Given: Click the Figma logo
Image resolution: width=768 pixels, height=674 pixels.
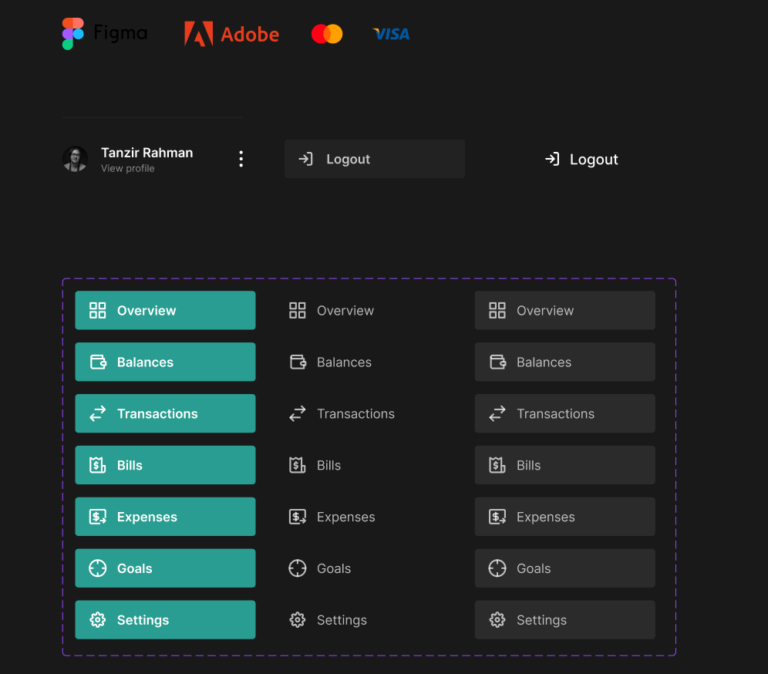Looking at the screenshot, I should pyautogui.click(x=104, y=33).
